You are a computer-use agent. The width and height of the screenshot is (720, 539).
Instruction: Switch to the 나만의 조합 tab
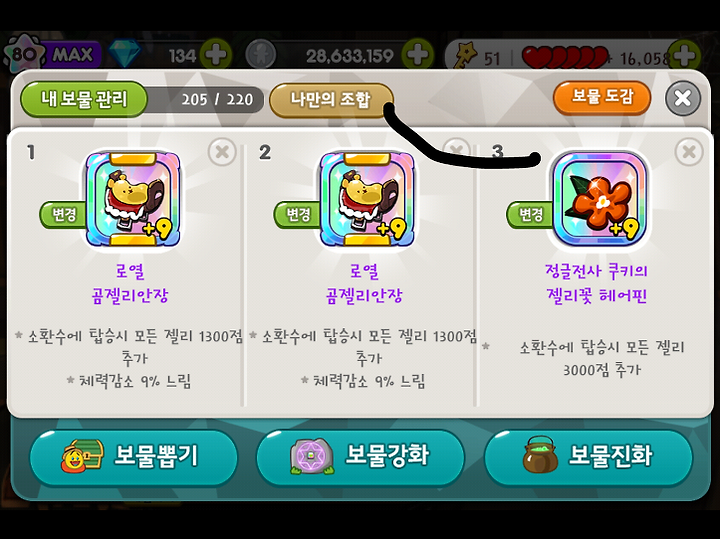click(x=331, y=100)
